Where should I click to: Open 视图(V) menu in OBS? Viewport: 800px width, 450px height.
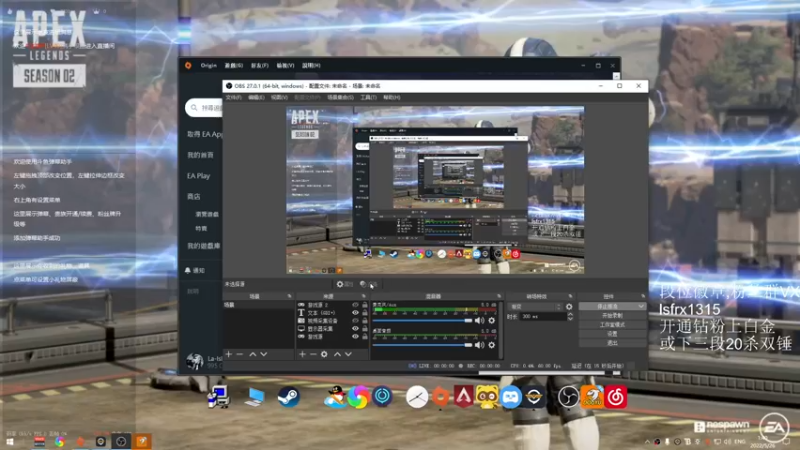(x=279, y=97)
